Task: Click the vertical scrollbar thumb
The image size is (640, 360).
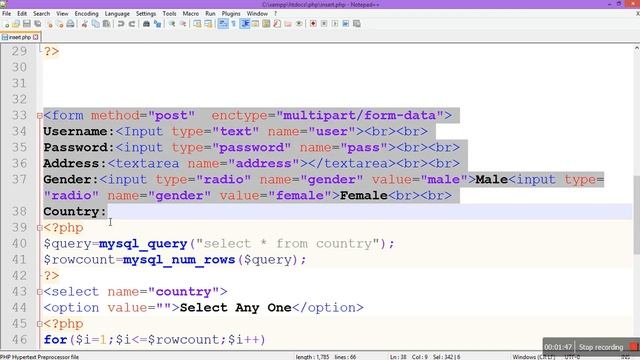Action: 636,215
